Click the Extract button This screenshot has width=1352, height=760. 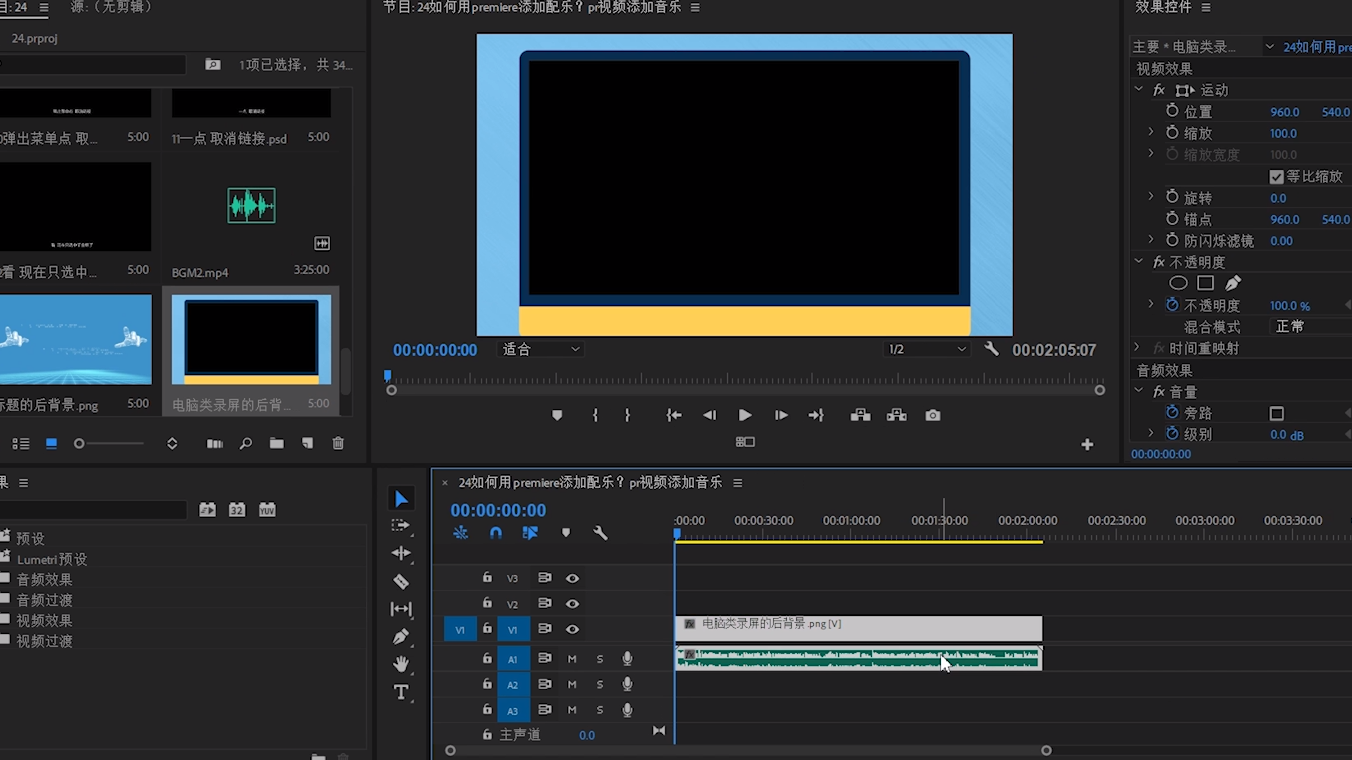(x=896, y=415)
